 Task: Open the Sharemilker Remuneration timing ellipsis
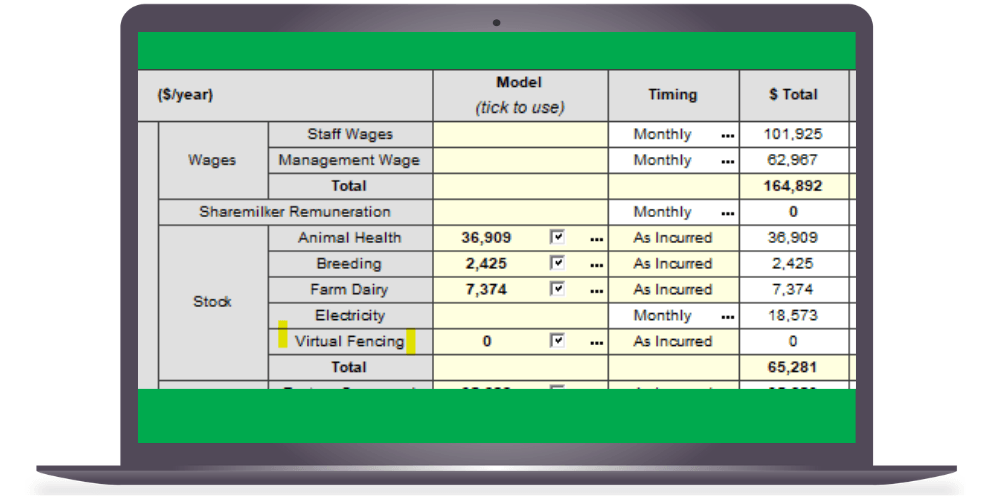[x=727, y=213]
